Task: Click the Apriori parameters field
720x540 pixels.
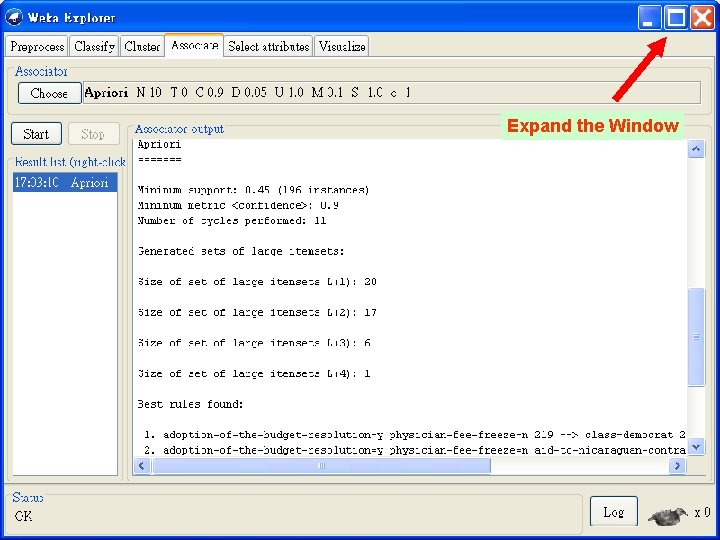Action: [x=392, y=93]
